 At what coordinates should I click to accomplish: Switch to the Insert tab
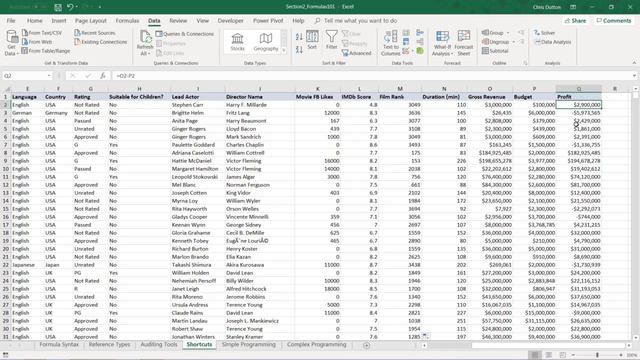click(x=59, y=20)
